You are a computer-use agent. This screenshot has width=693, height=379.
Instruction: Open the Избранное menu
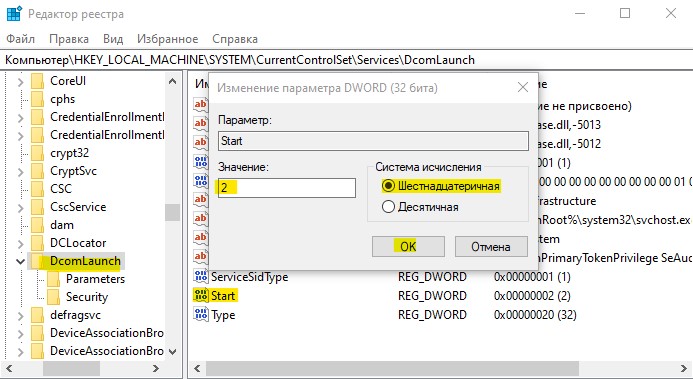(167, 39)
